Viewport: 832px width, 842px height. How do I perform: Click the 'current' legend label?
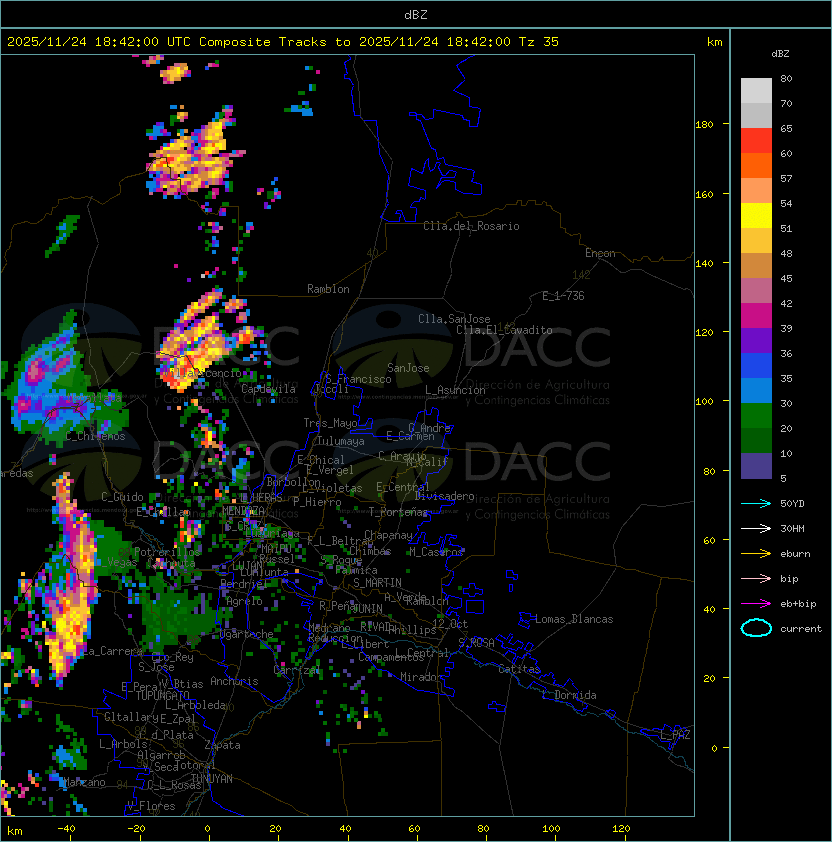point(801,629)
